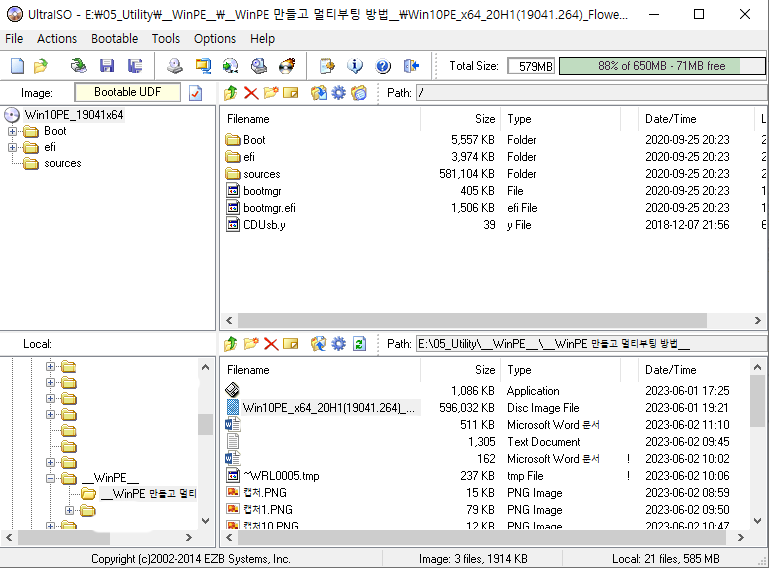This screenshot has height=568, width=769.
Task: Select bootmgr.efi in Image file list
Action: 269,208
